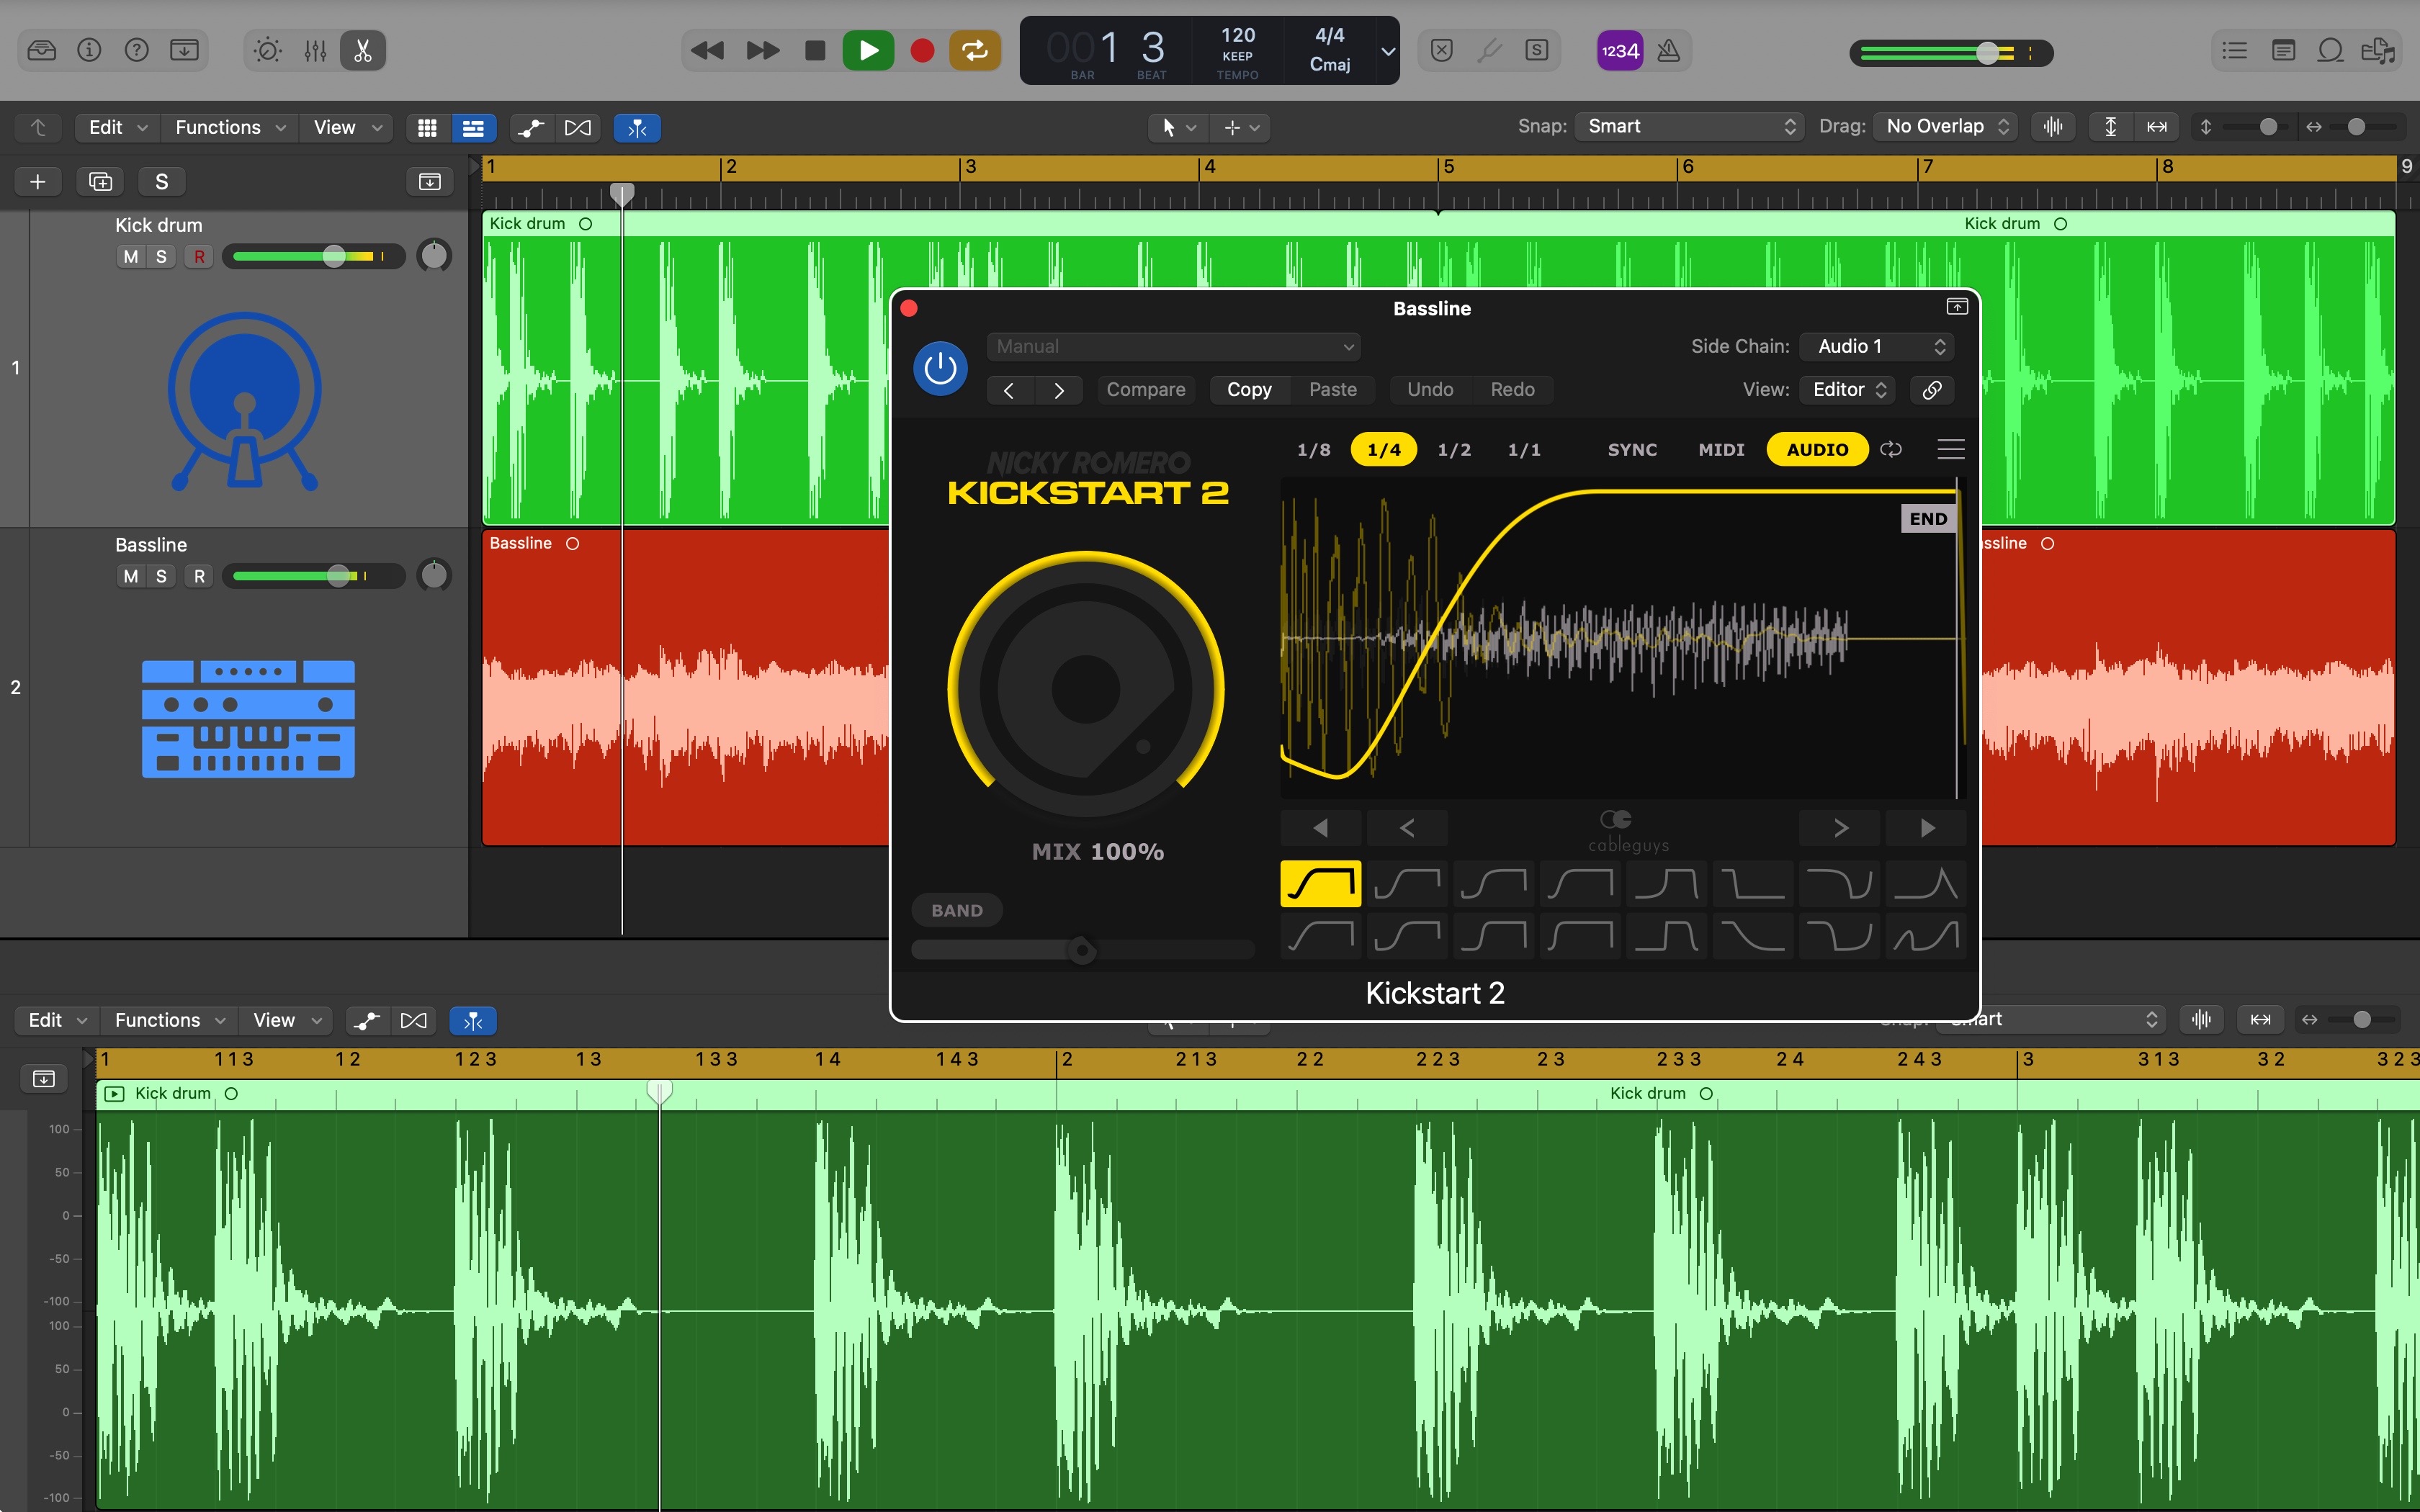Screen dimensions: 2420x1512
Task: Click the Rewind transport button
Action: (x=707, y=50)
